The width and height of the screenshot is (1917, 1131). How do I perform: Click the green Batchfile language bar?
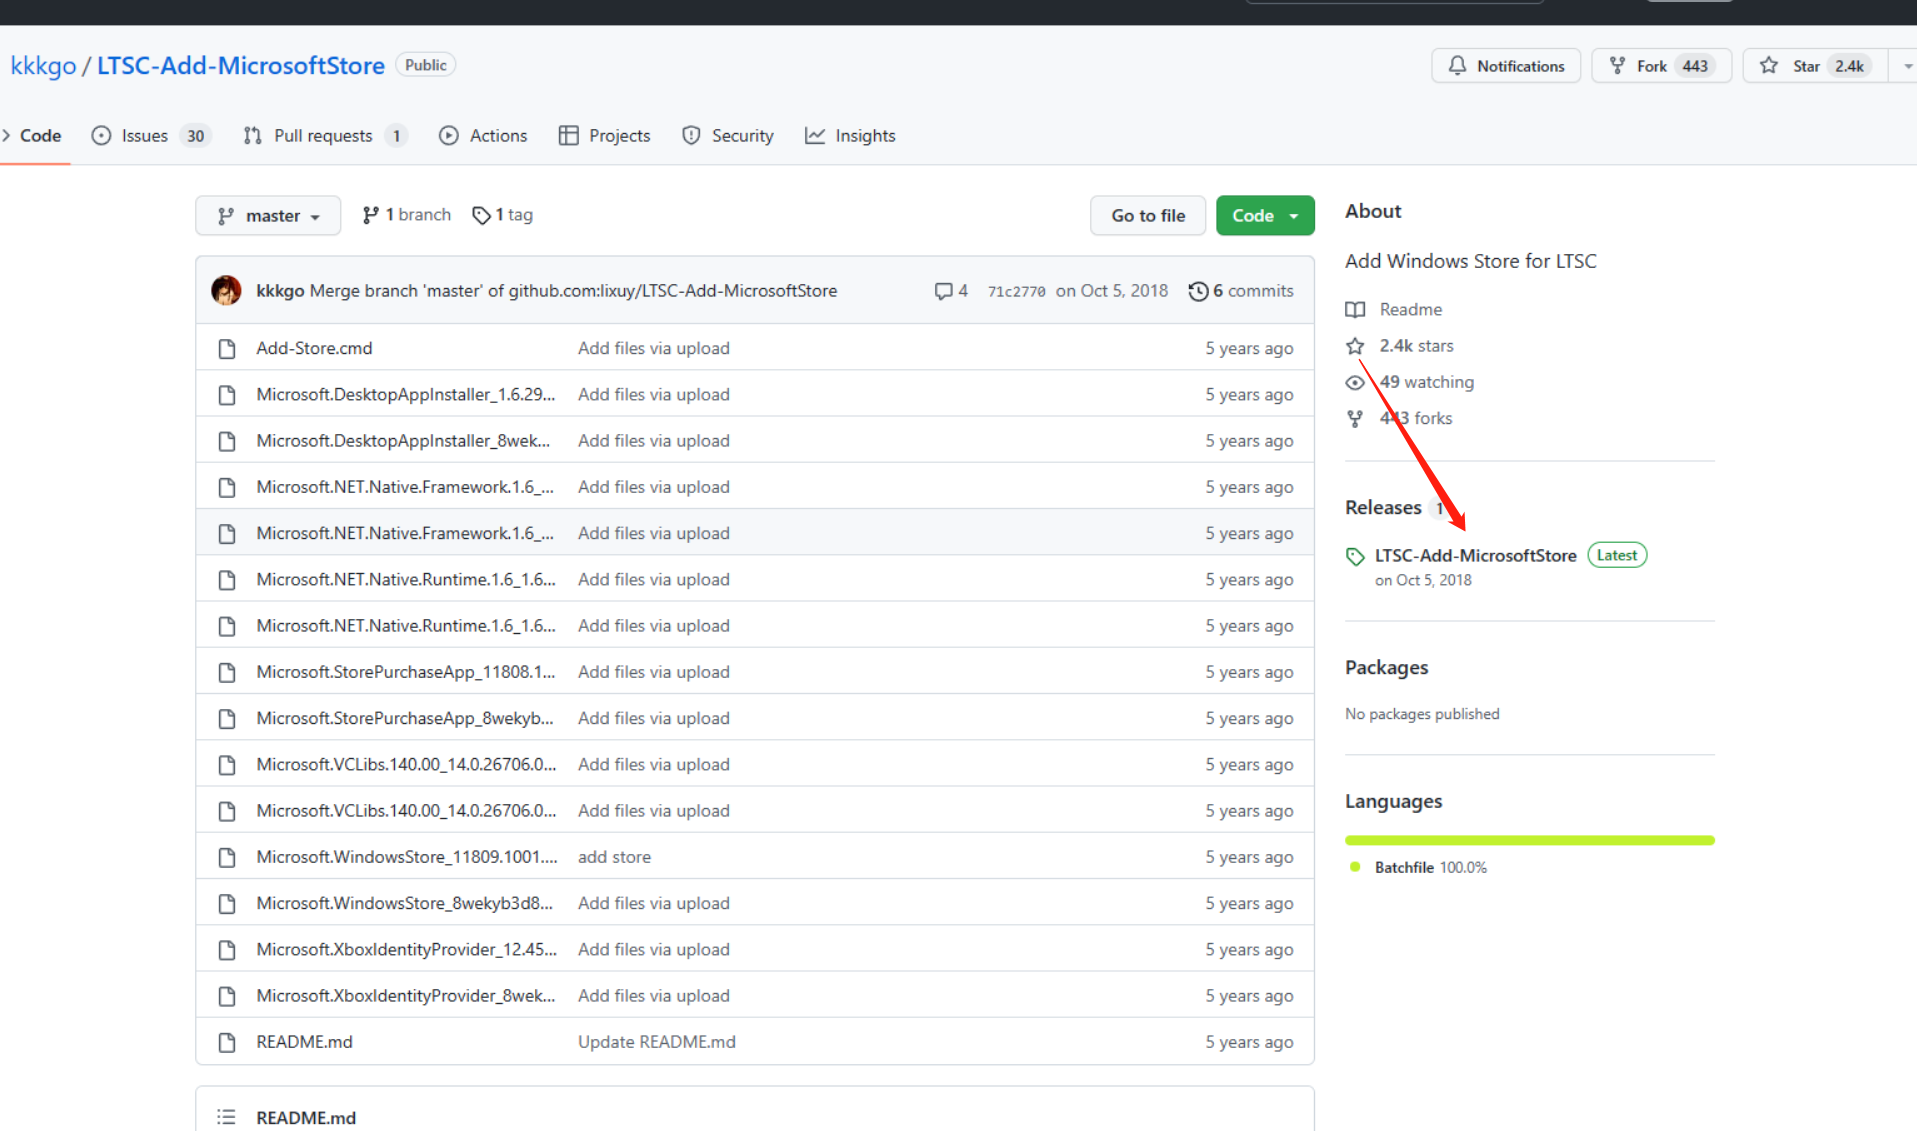(x=1529, y=840)
